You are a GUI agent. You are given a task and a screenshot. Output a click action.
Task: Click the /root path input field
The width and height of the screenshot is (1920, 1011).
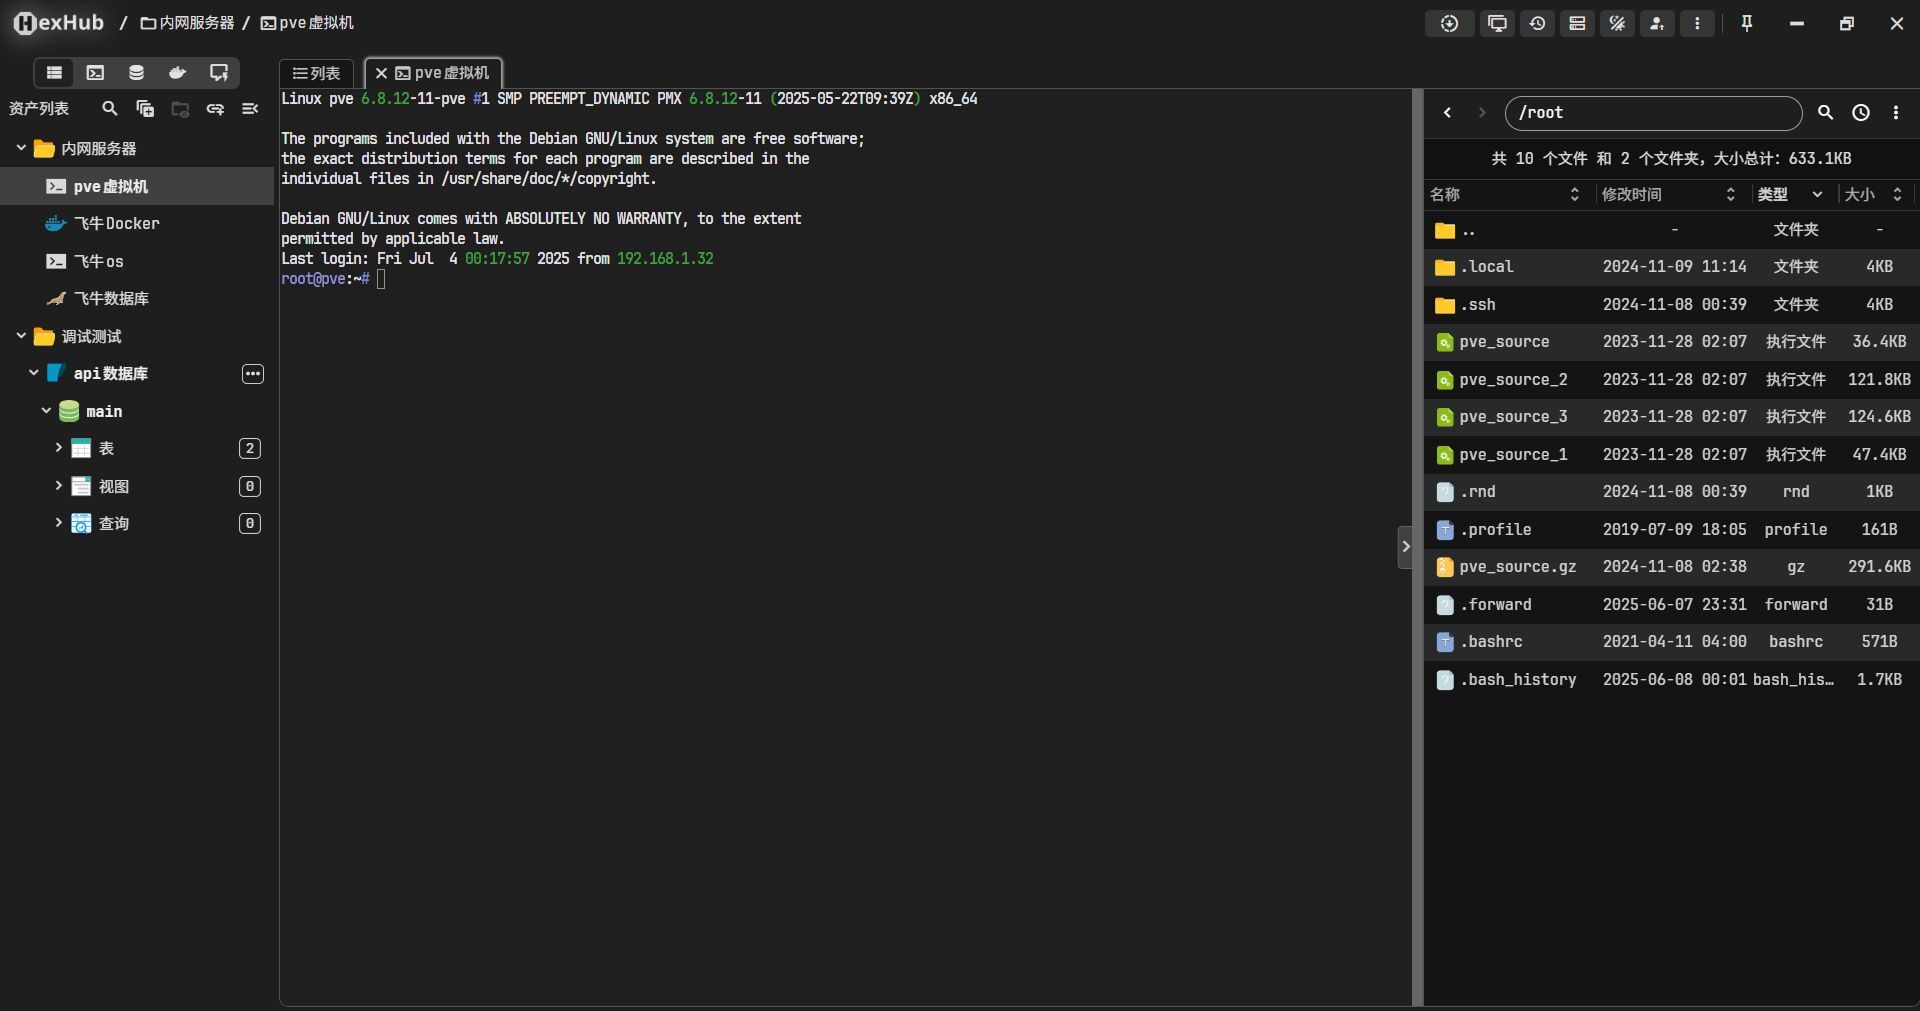click(x=1652, y=113)
